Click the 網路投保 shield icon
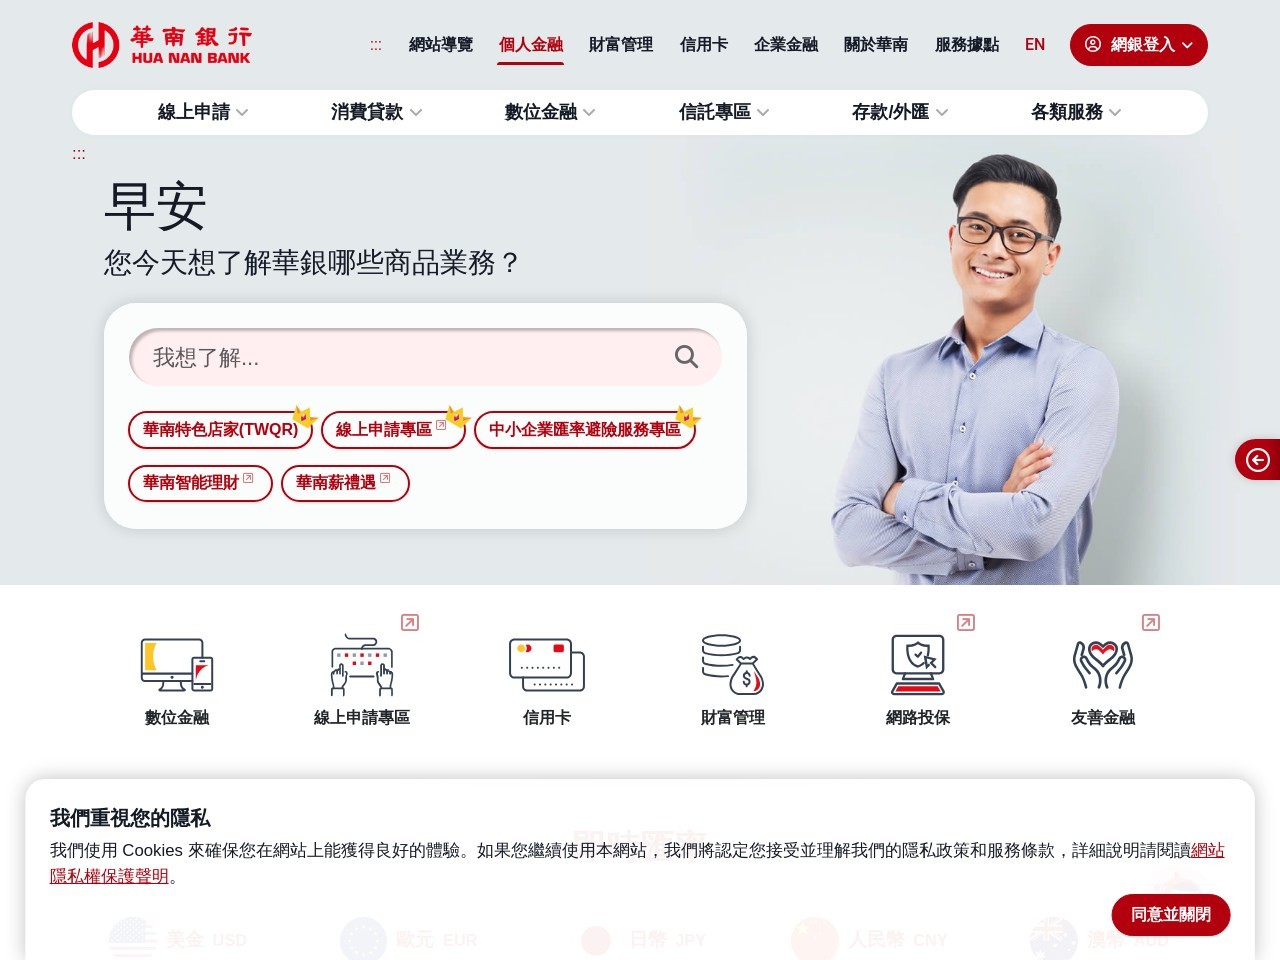1280x960 pixels. pos(918,665)
